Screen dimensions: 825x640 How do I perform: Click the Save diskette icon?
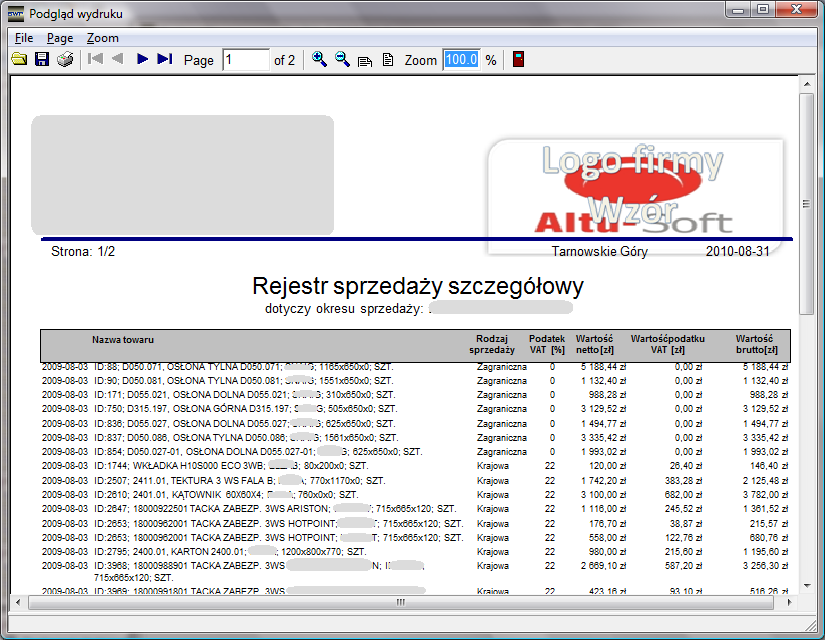[x=42, y=60]
